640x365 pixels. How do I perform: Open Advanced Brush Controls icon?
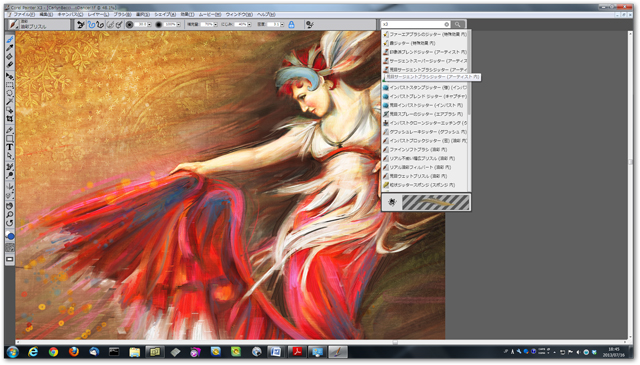(310, 24)
